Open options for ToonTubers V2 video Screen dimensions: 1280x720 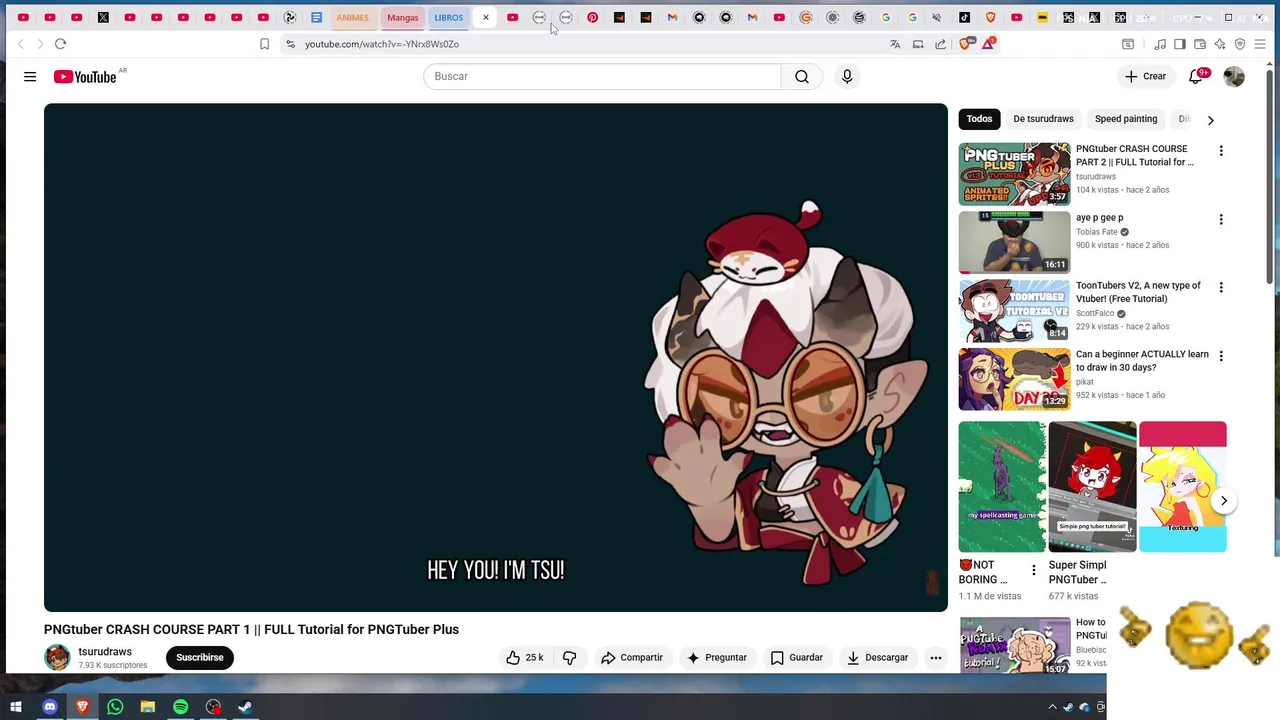click(x=1221, y=287)
